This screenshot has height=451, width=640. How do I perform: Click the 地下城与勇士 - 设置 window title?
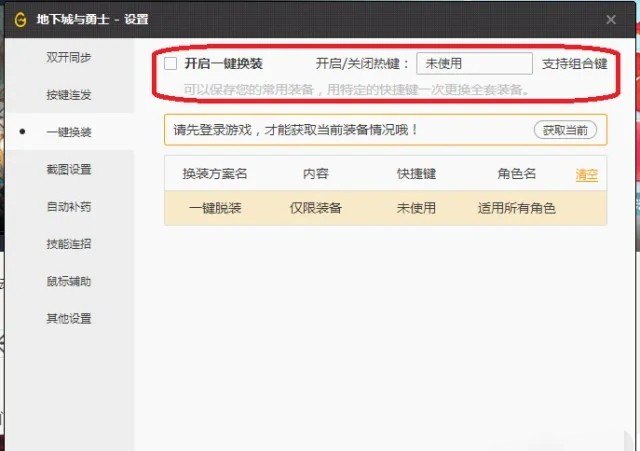point(93,19)
